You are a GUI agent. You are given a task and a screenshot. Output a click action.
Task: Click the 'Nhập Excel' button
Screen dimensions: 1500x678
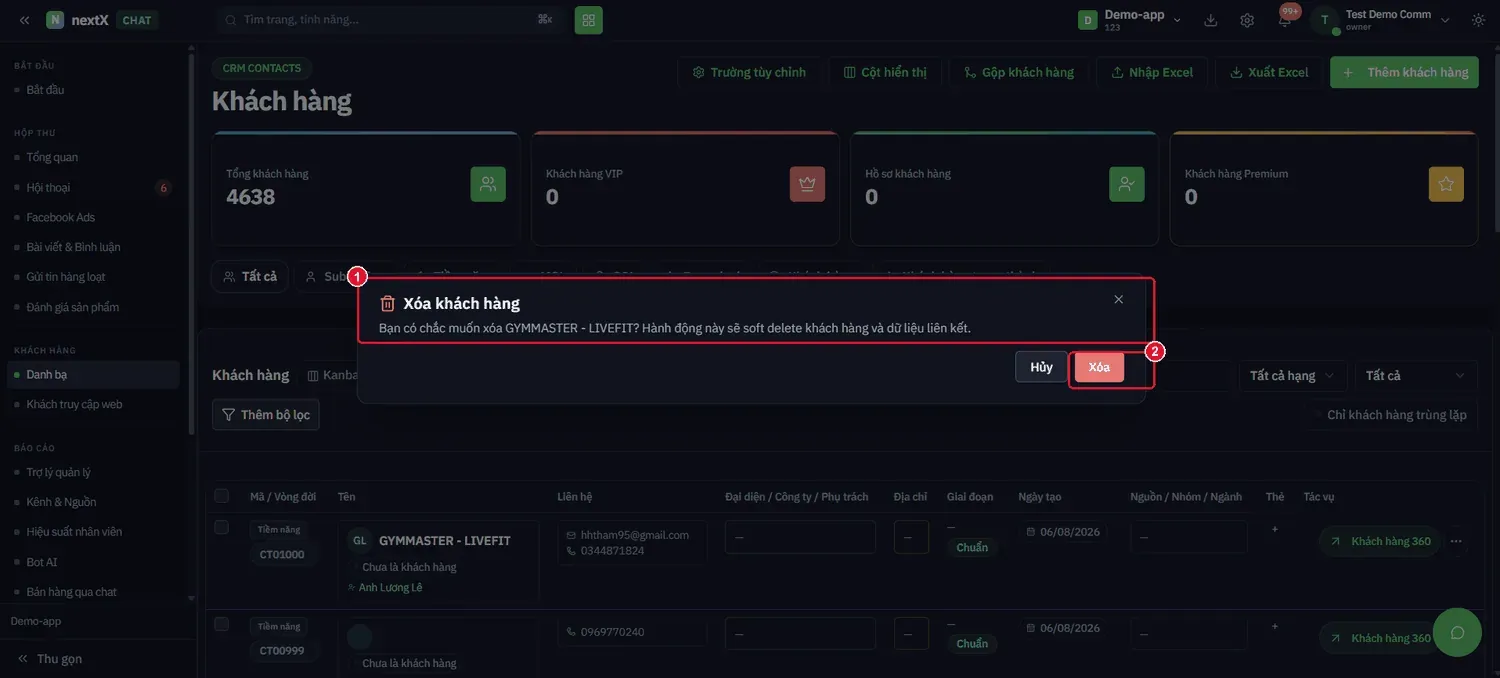[1152, 72]
